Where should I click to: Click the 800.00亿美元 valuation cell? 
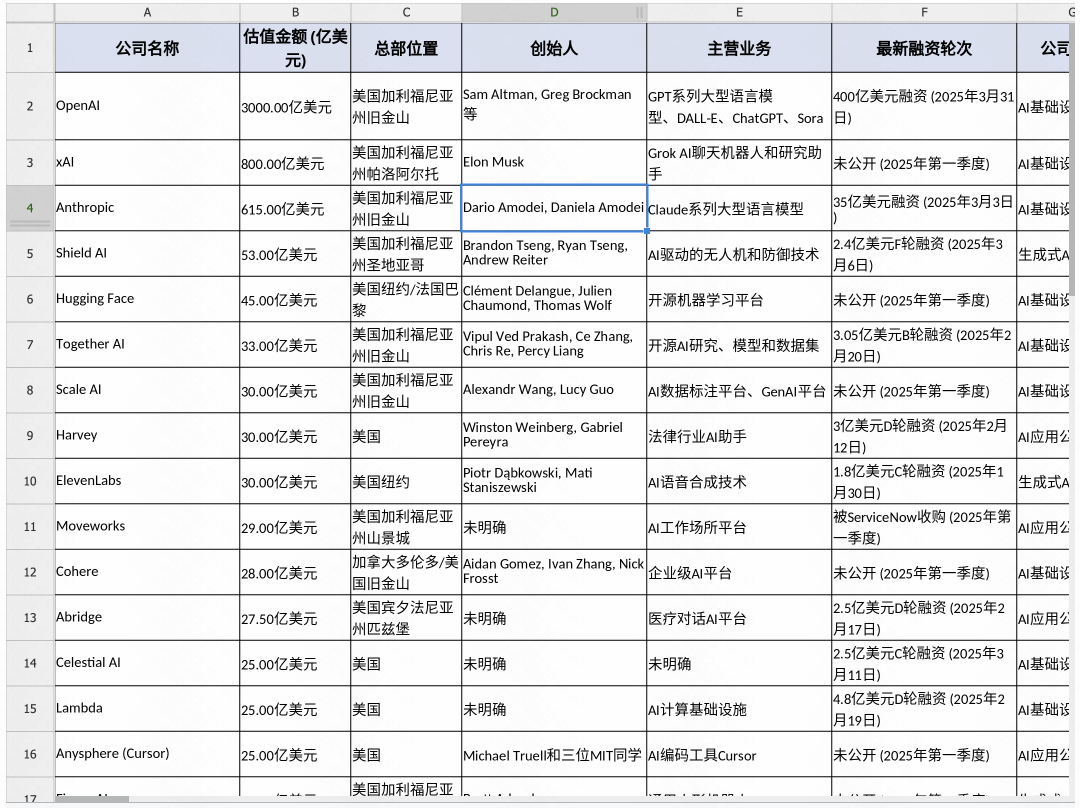[x=295, y=163]
